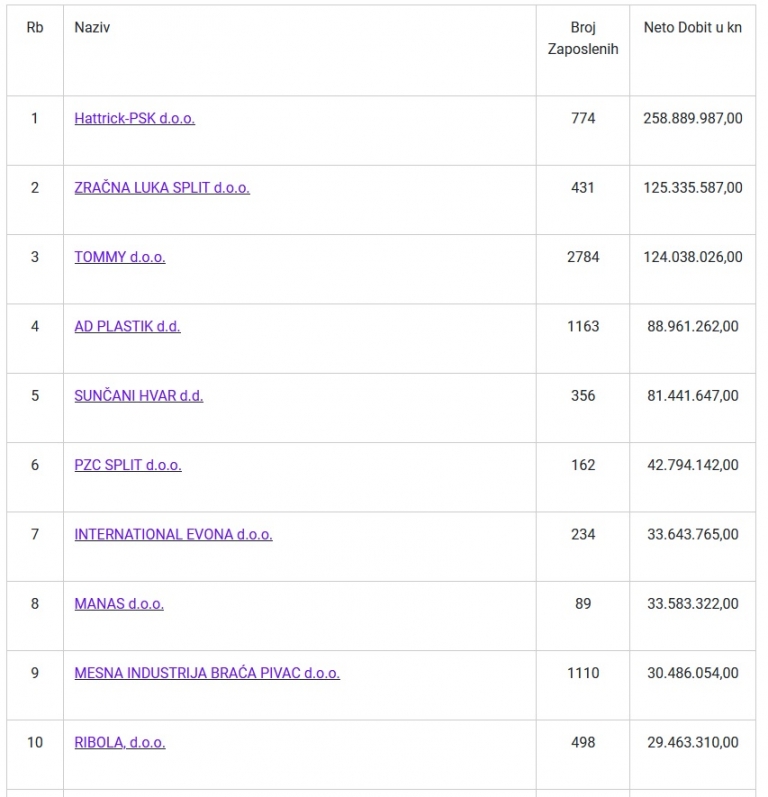The width and height of the screenshot is (768, 797).
Task: Select the employee count 2784 cell
Action: (x=583, y=257)
